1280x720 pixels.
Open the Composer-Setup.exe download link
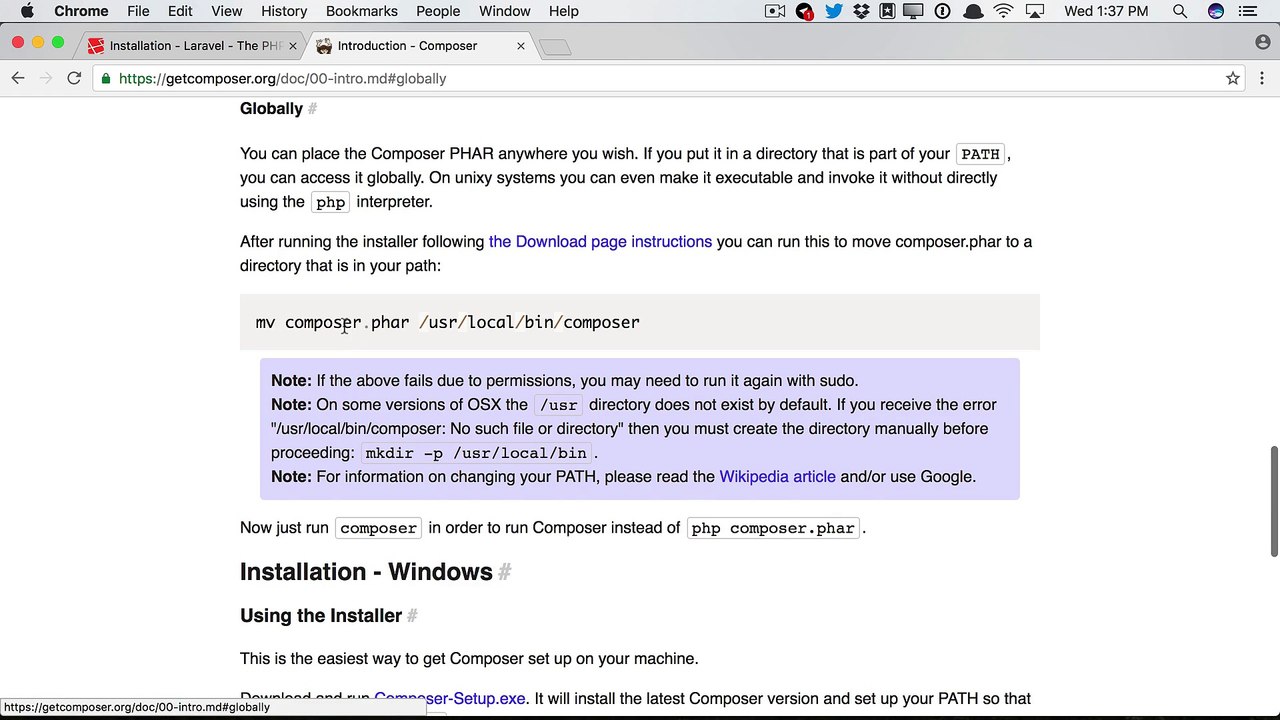(449, 698)
